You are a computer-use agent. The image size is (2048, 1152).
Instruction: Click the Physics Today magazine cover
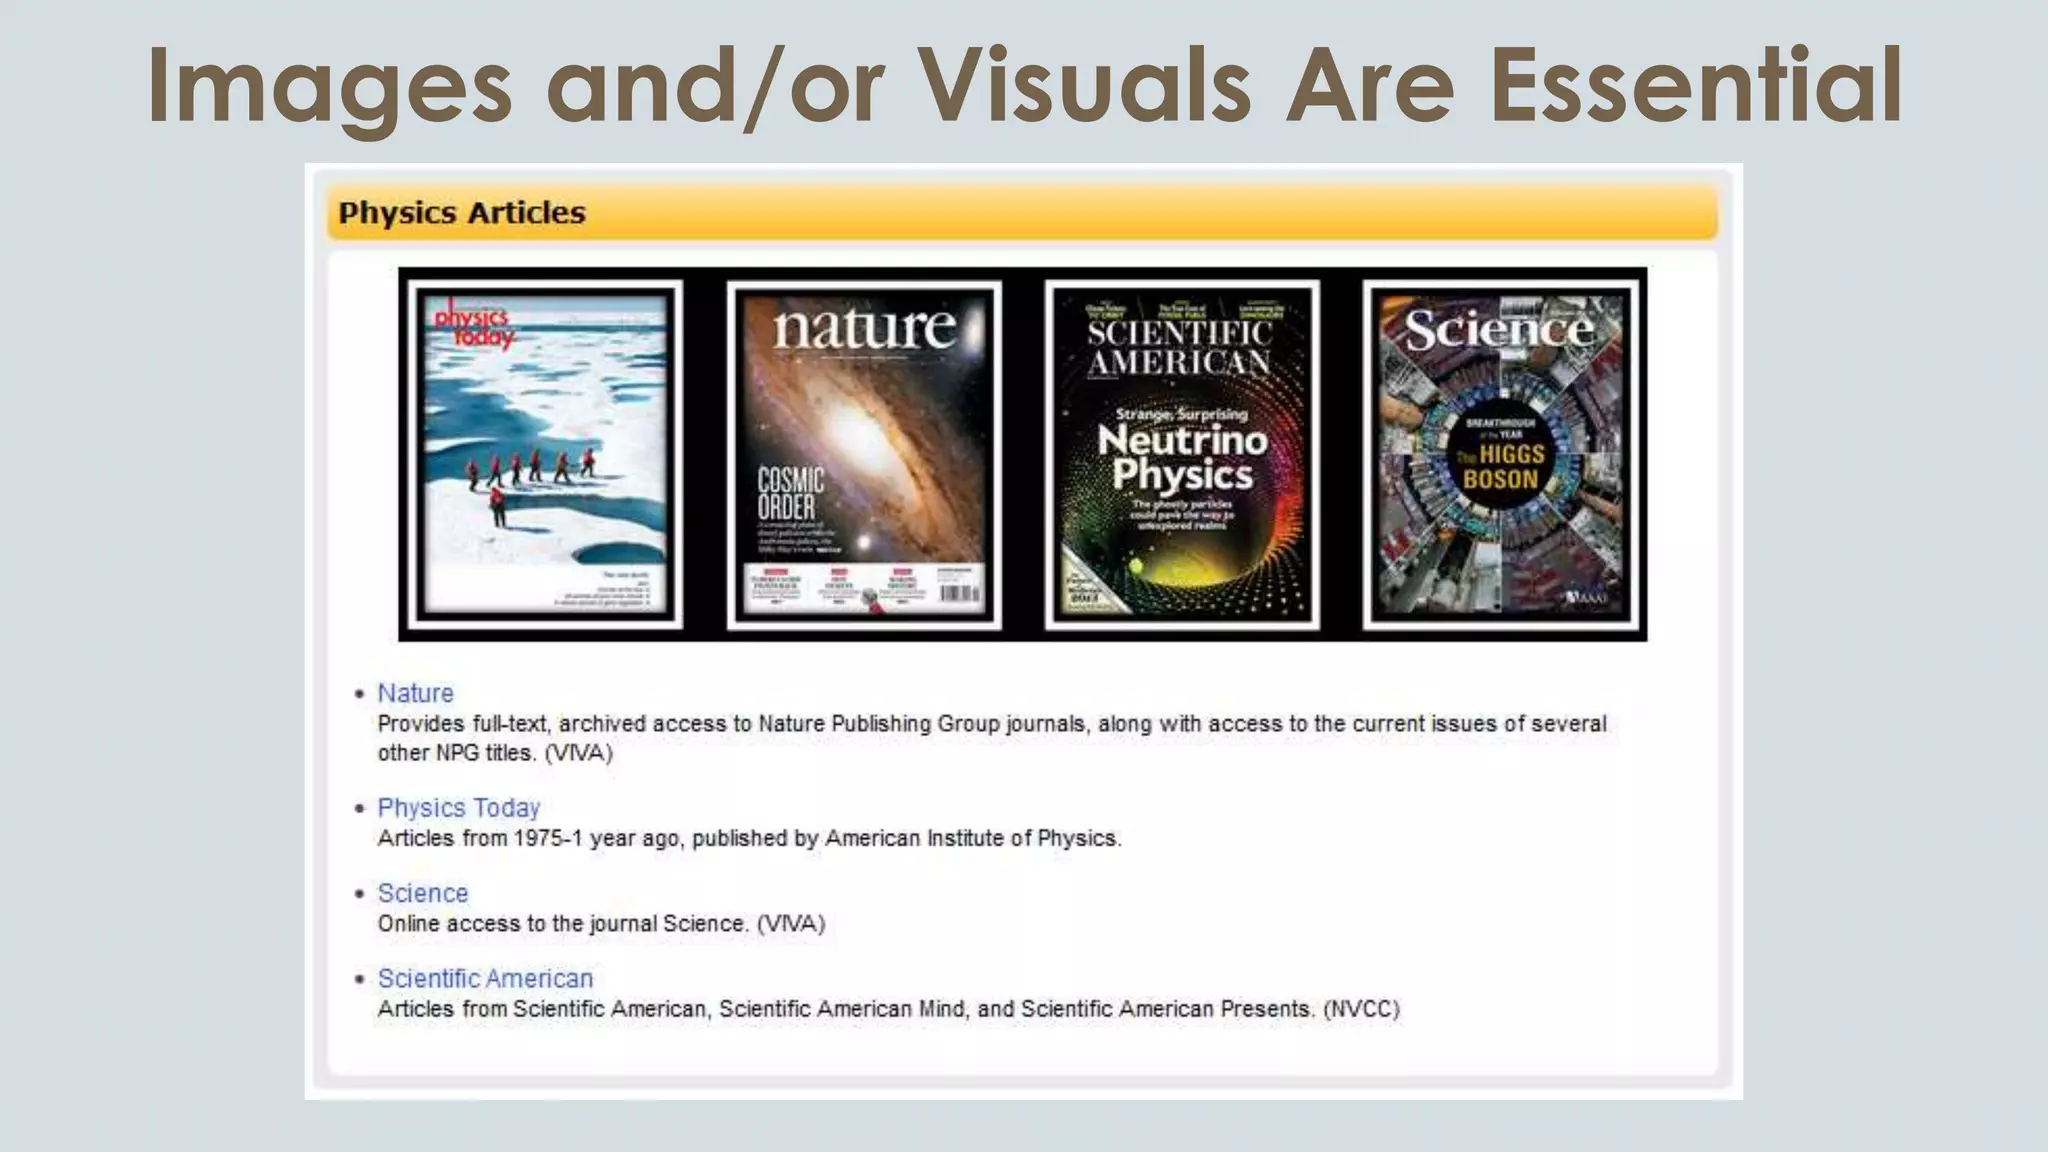[x=545, y=455]
